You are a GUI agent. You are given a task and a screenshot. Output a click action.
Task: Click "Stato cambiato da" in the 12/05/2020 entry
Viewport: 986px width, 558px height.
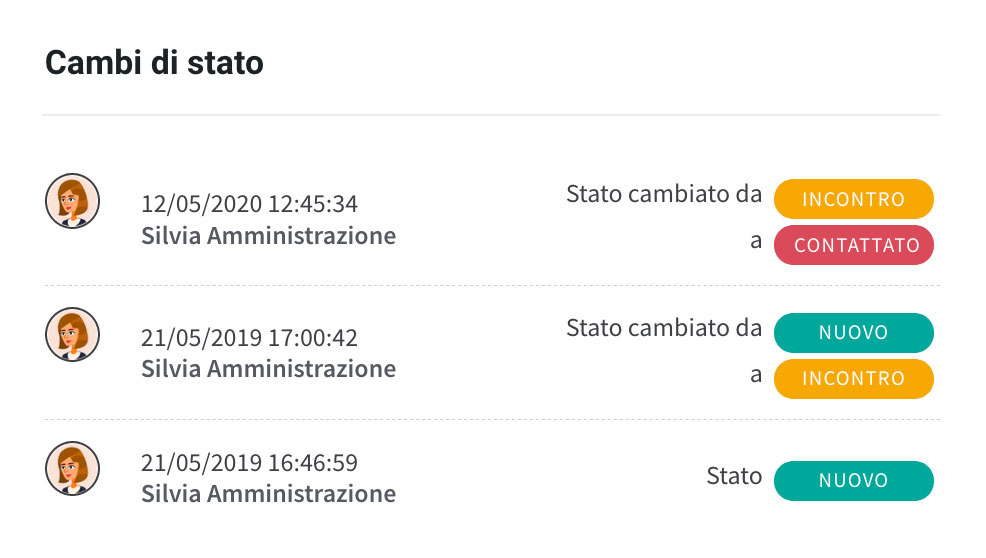click(664, 193)
